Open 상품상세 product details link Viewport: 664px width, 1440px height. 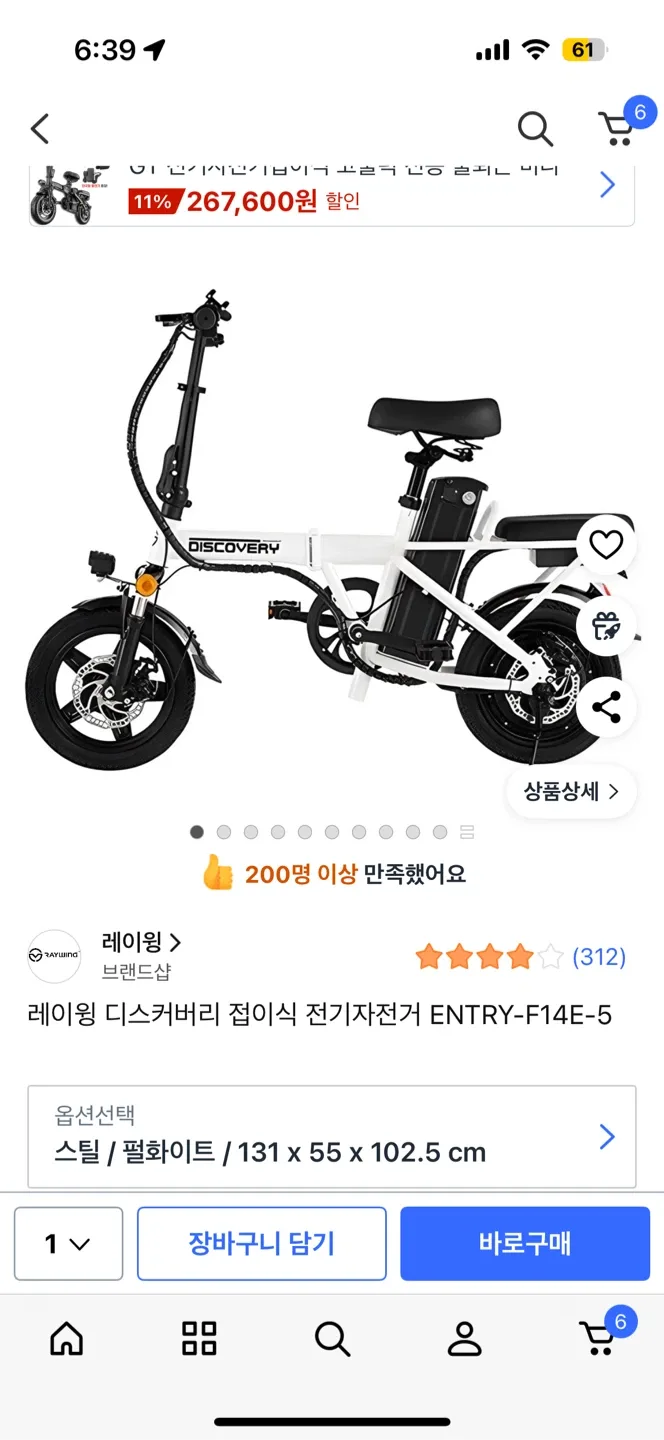click(571, 792)
